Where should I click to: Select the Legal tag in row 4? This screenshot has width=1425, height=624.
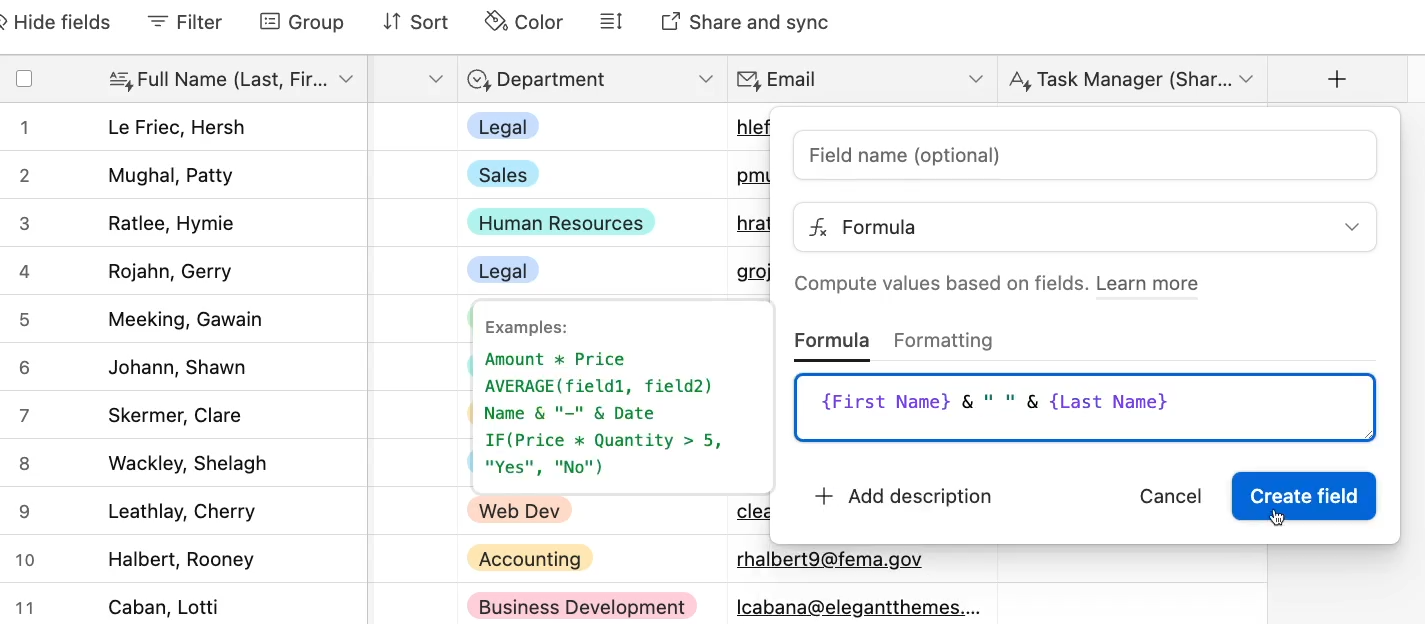pyautogui.click(x=502, y=271)
